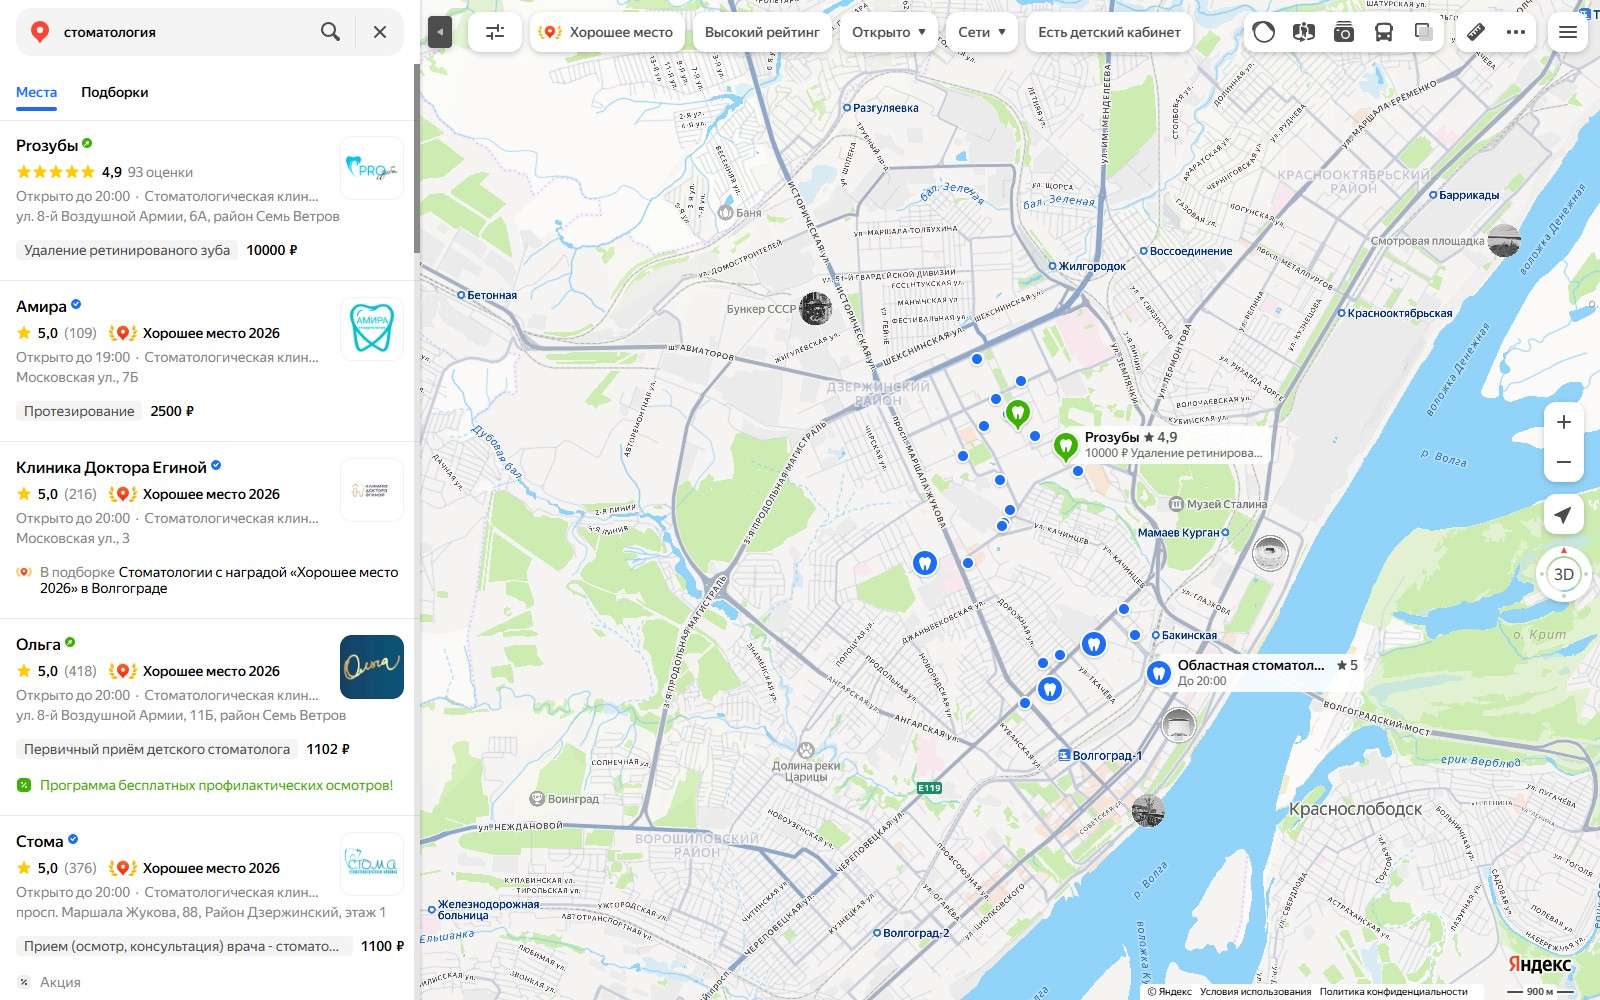Open the main hamburger menu
The image size is (1600, 1000).
coord(1568,32)
